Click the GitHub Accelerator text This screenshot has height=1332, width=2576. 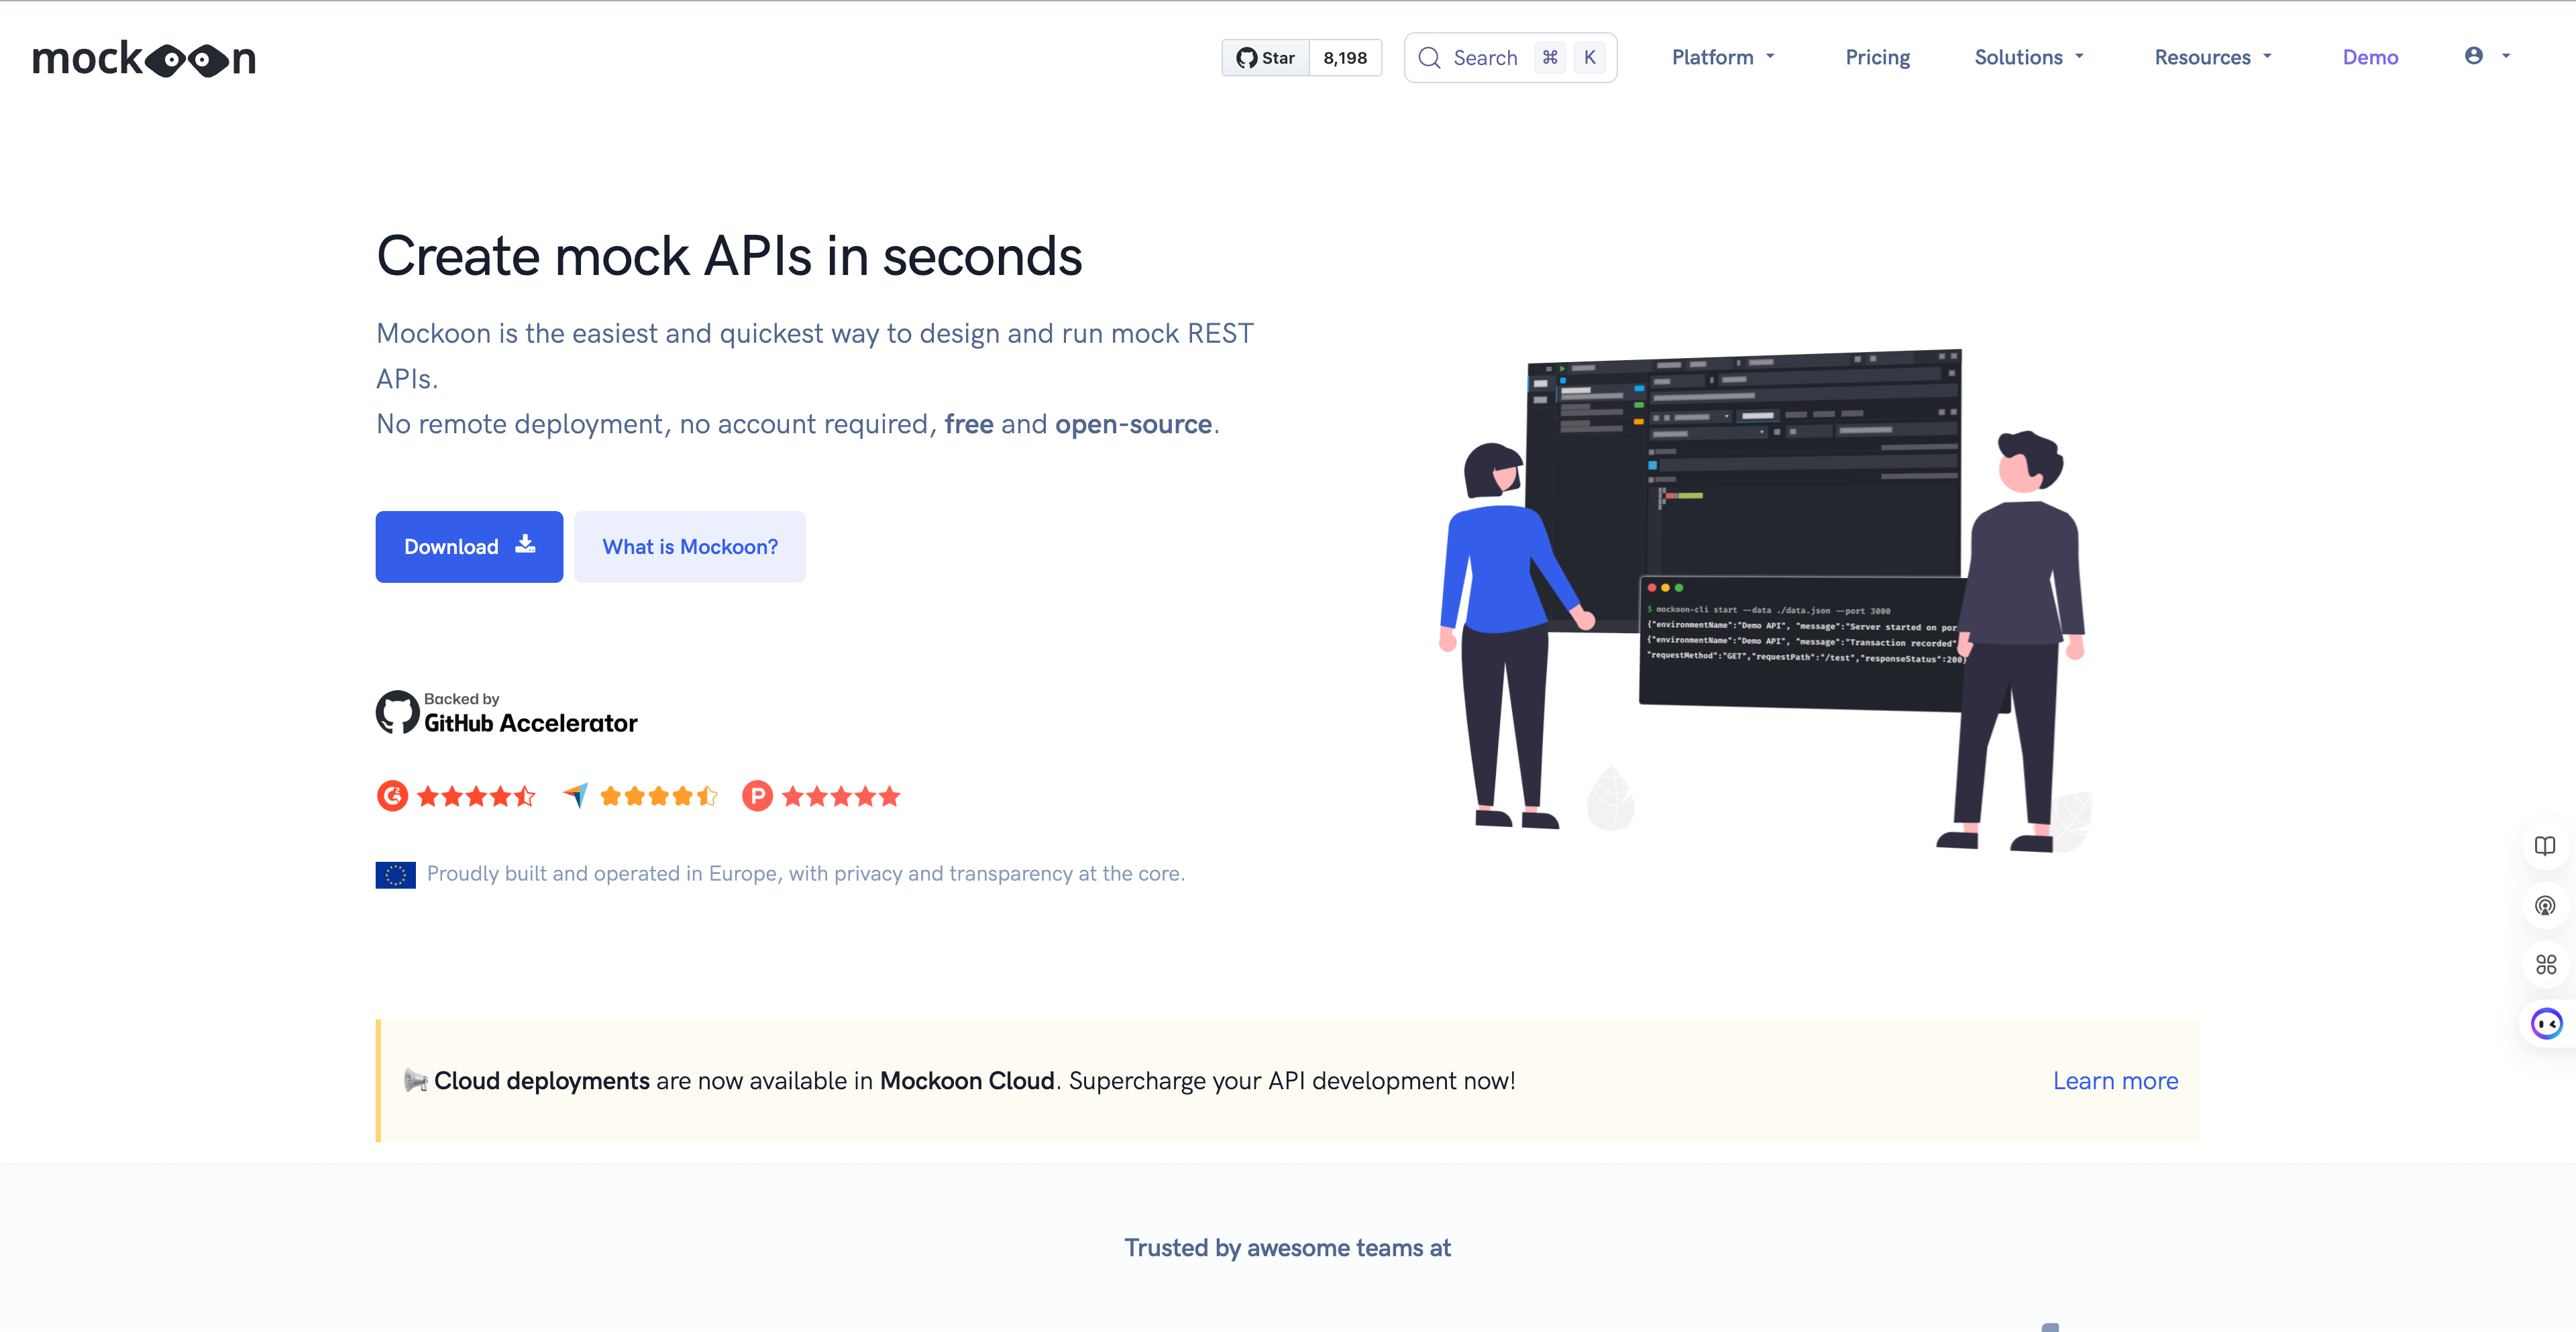coord(530,723)
